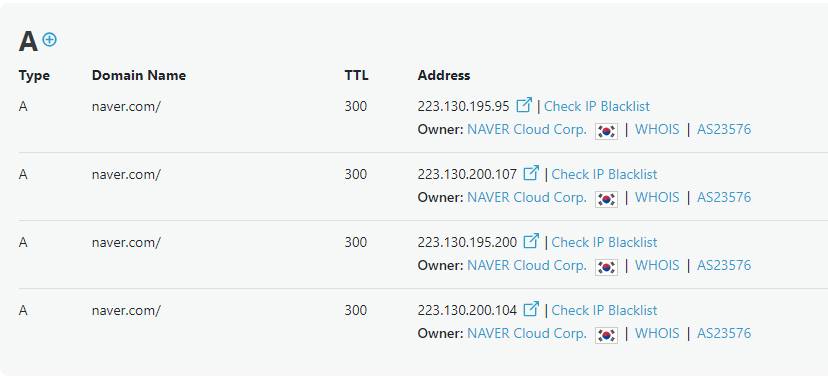828x381 pixels.
Task: Open external link icon for 223.130.200.104
Action: click(x=531, y=309)
